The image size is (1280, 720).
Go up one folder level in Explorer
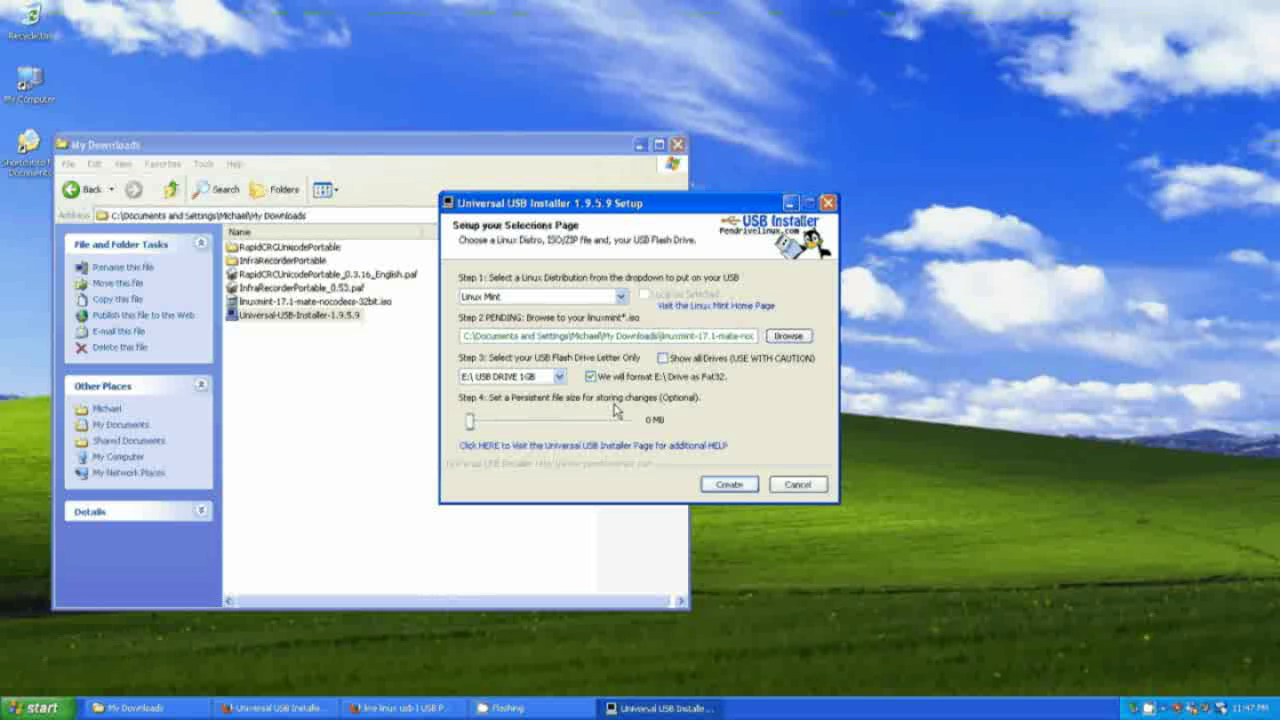171,190
